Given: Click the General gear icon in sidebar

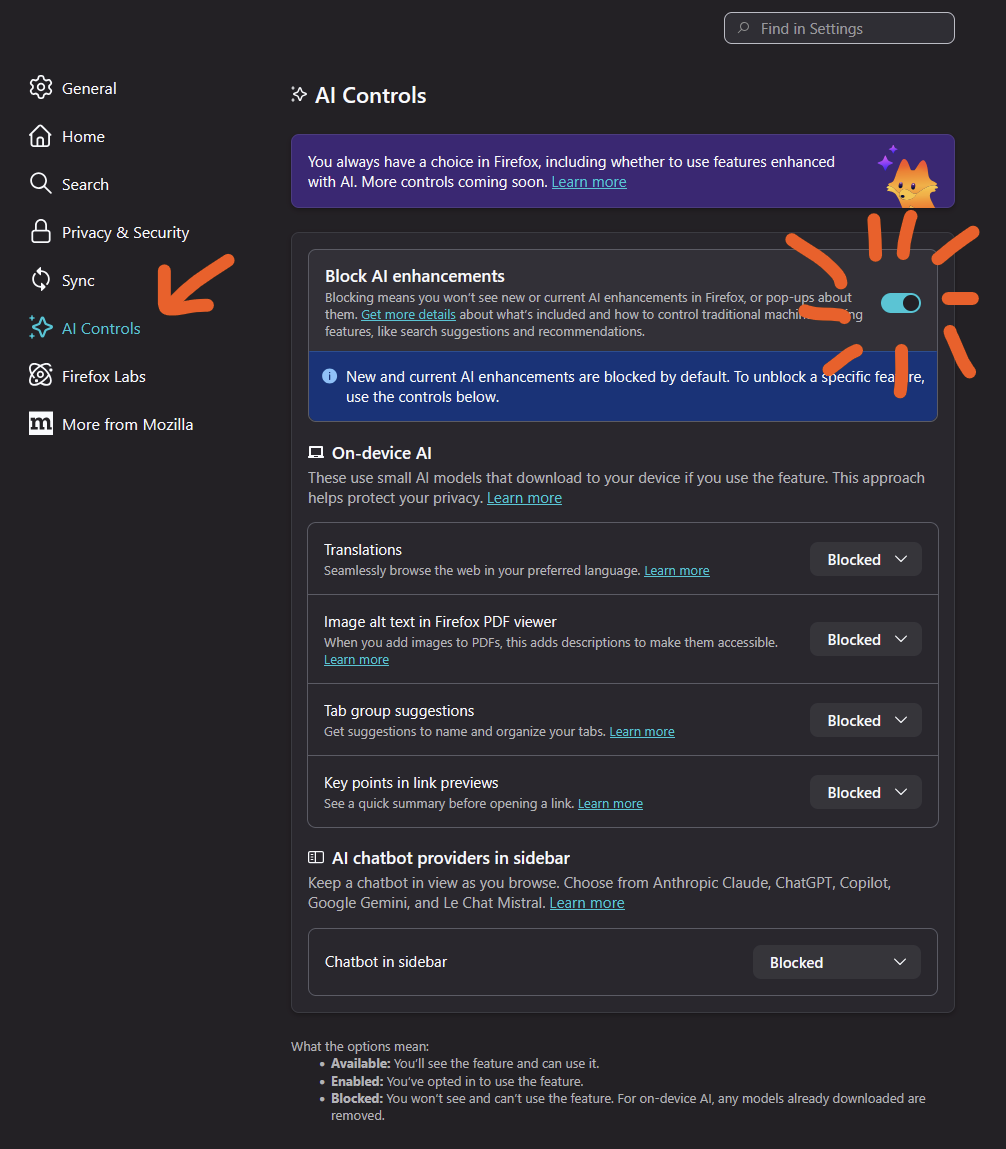Looking at the screenshot, I should [41, 88].
